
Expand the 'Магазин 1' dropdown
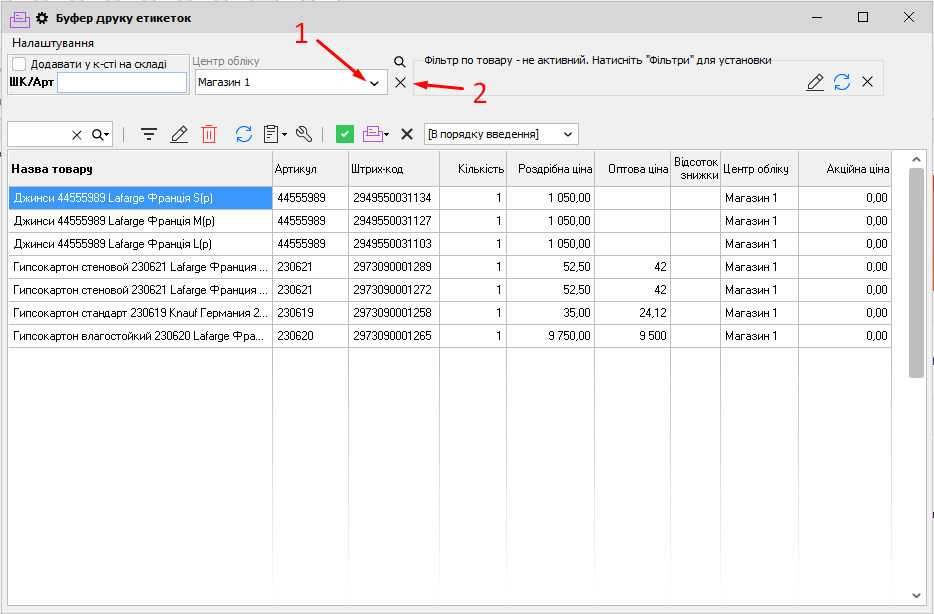pyautogui.click(x=374, y=83)
